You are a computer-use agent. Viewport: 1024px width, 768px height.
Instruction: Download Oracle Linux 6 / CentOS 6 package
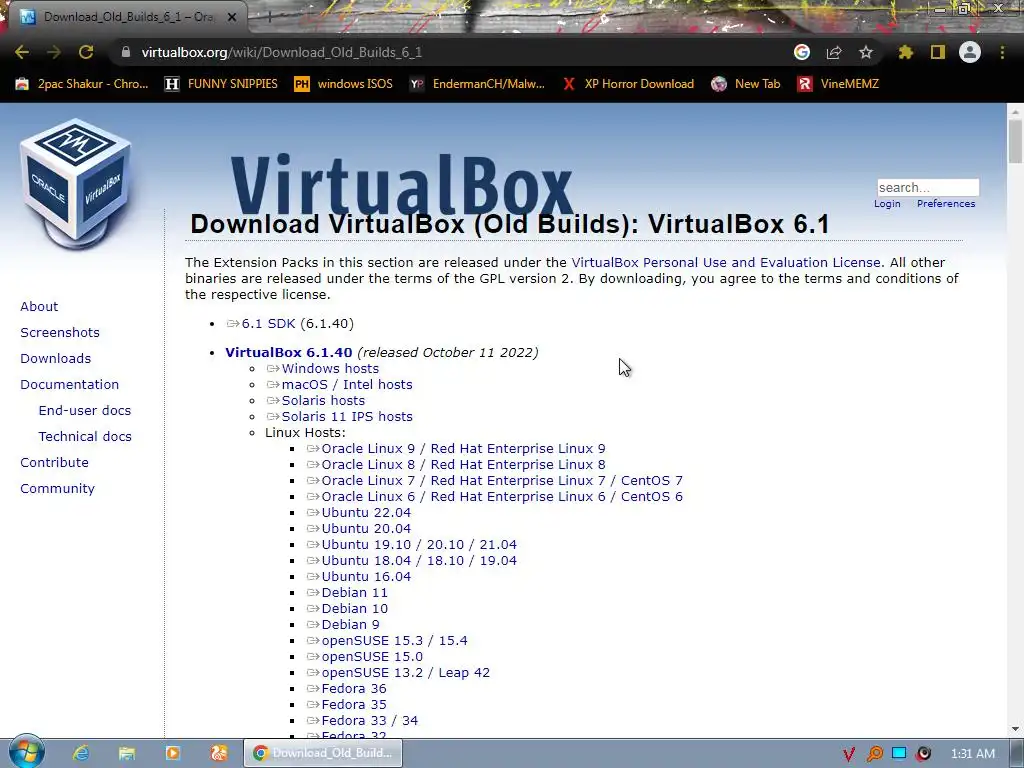coord(502,497)
